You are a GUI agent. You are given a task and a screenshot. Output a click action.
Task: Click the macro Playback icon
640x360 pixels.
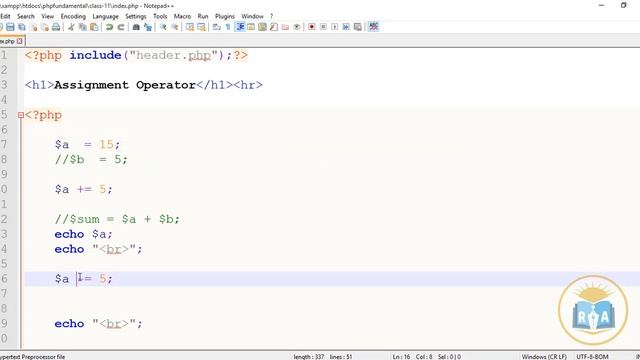335,27
